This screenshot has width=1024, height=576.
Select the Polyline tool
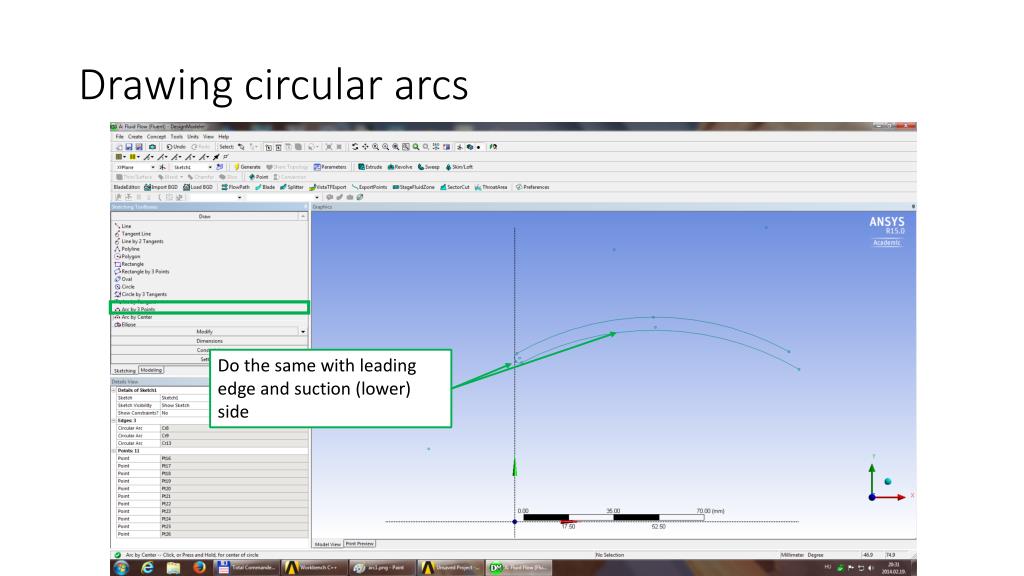click(127, 249)
